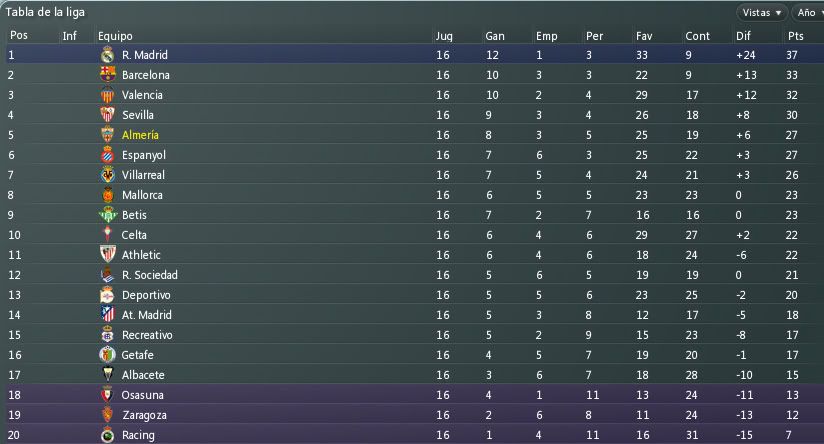This screenshot has height=444, width=824.
Task: Sort table by Equipo column header
Action: 115,36
